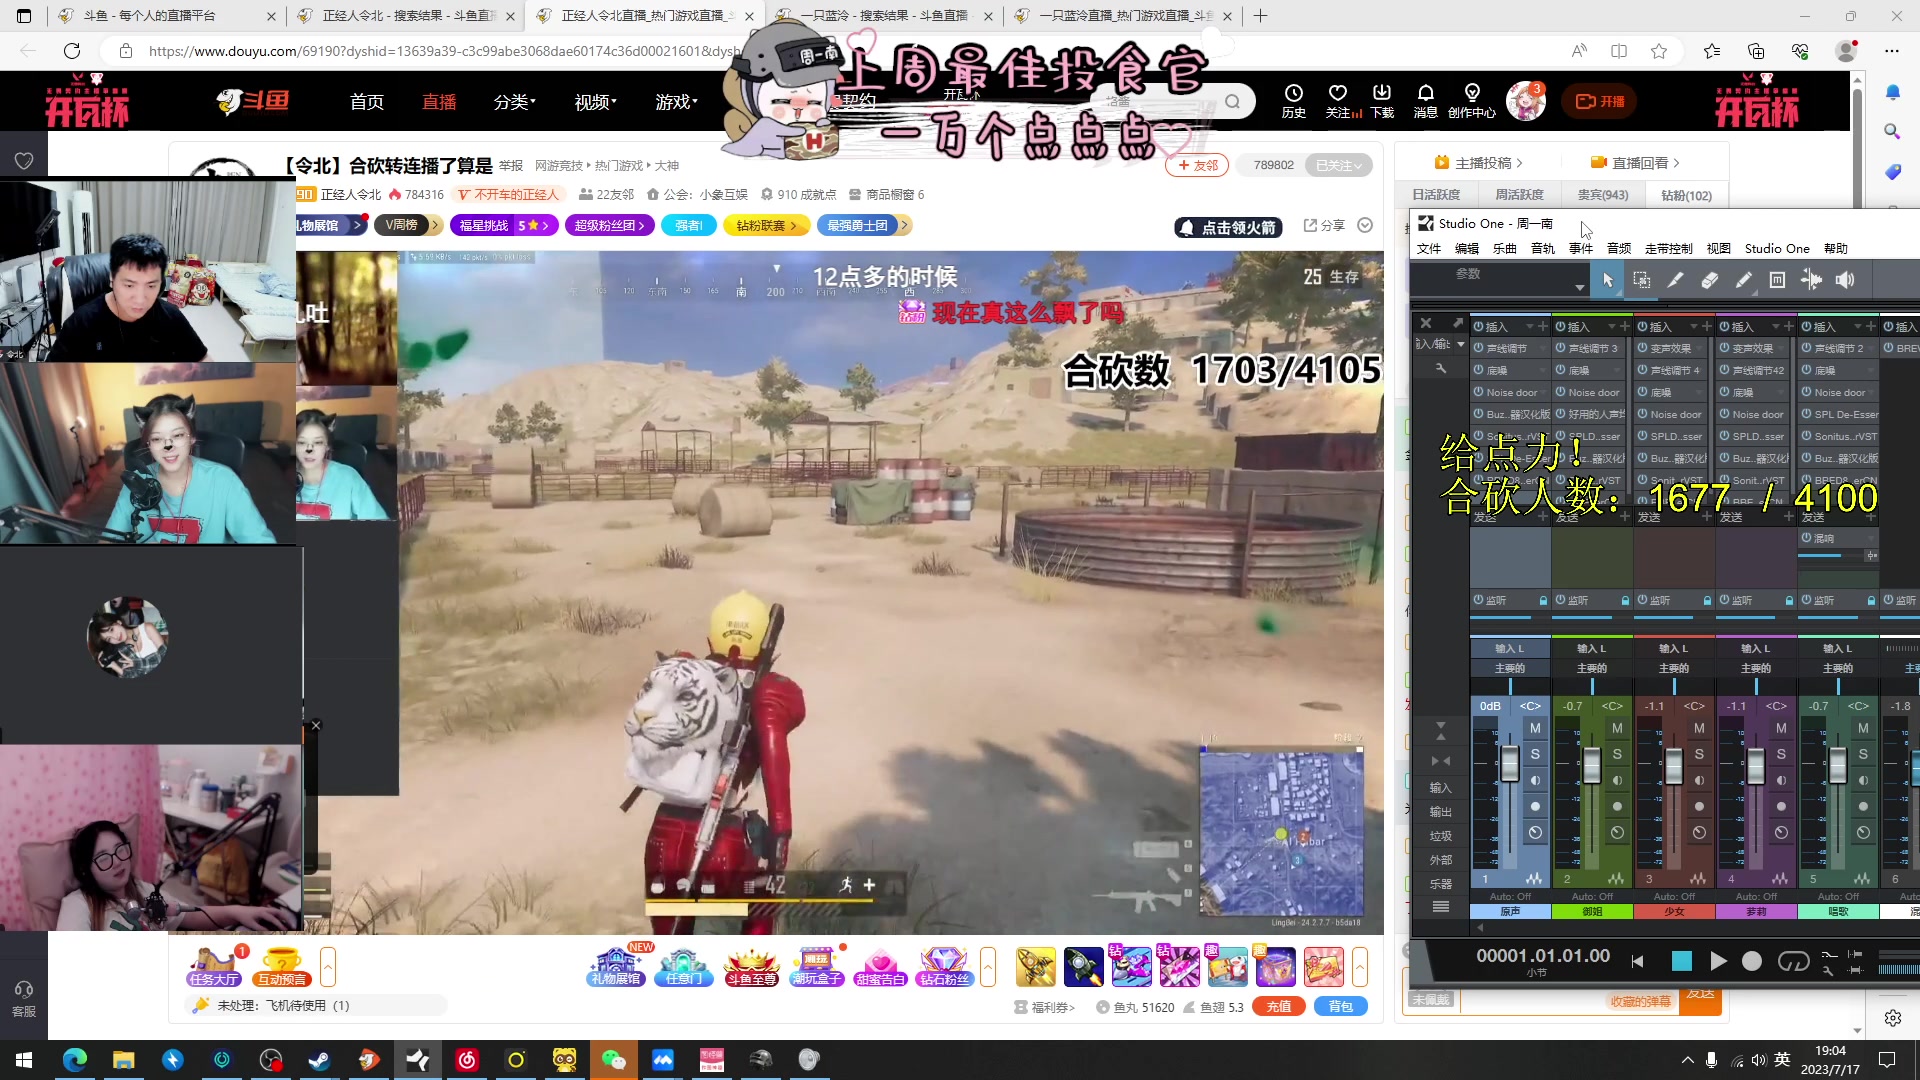
Task: Open Studio One 文件 menu
Action: [x=1429, y=249]
